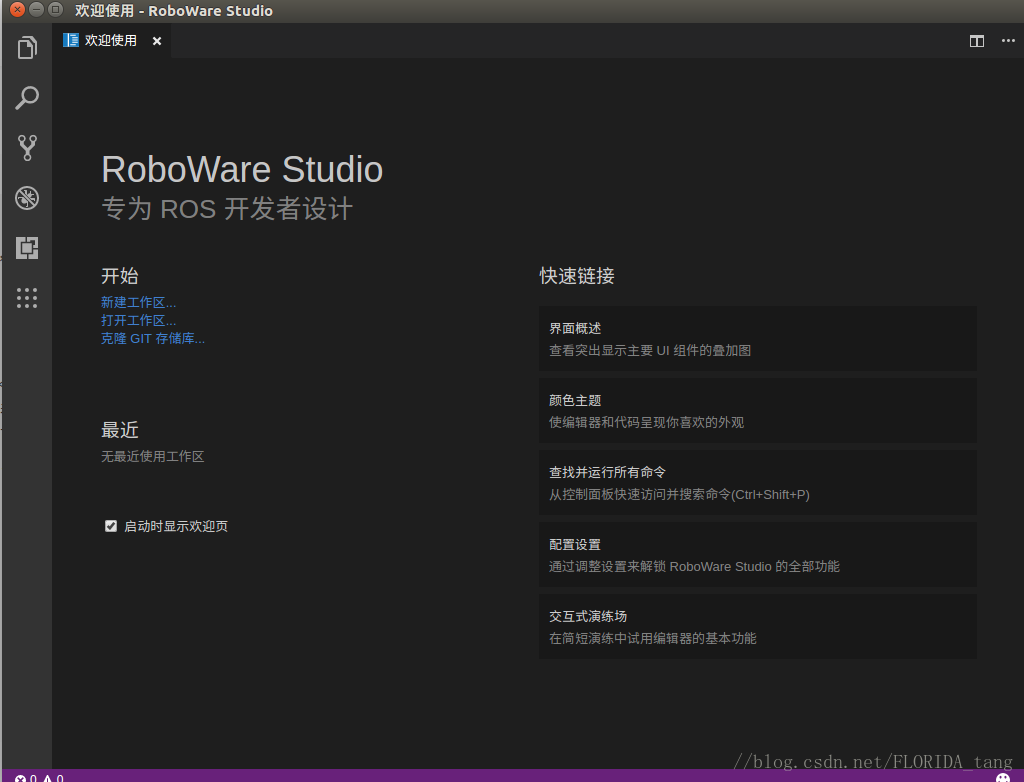Viewport: 1024px width, 782px height.
Task: Click the 新建工作区... link
Action: pos(138,302)
